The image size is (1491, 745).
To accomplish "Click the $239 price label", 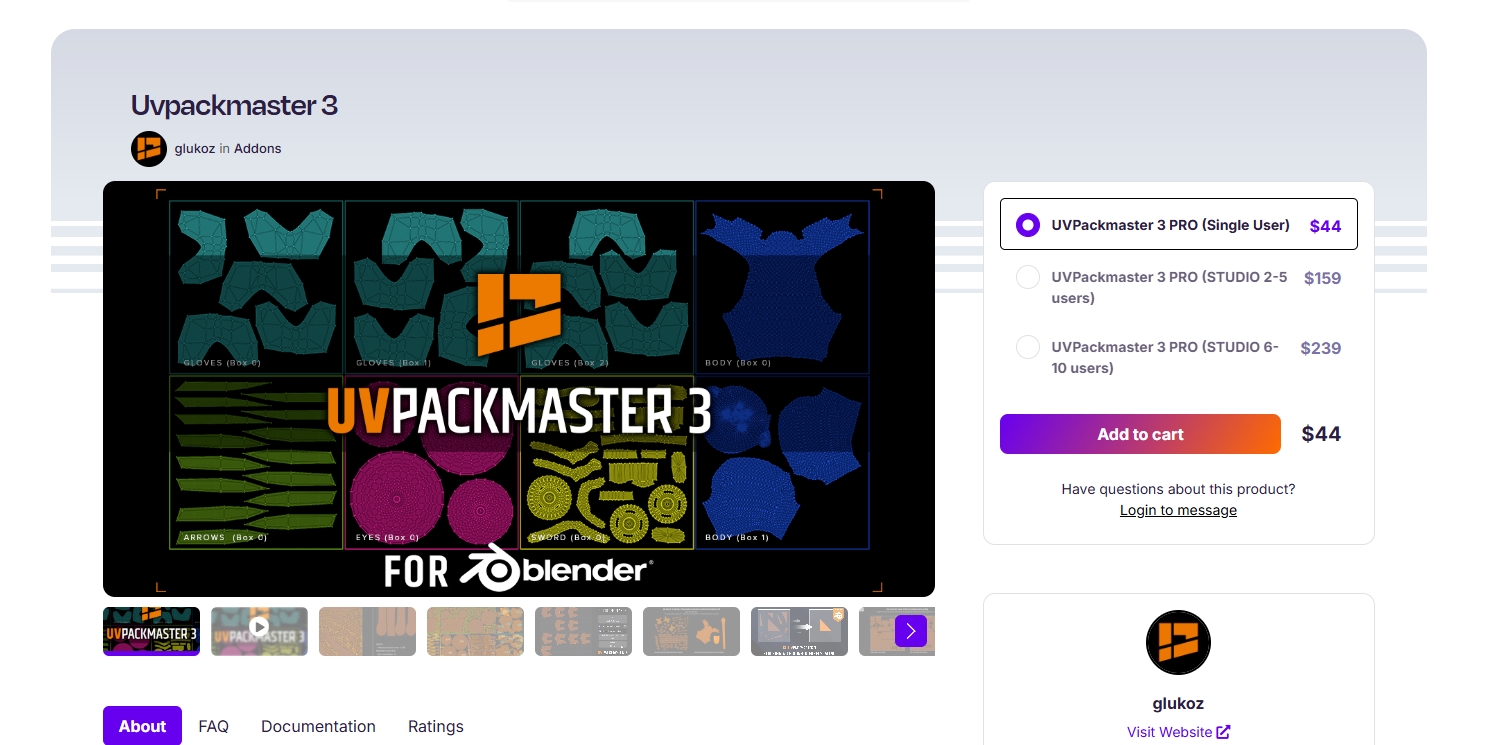I will click(x=1321, y=348).
